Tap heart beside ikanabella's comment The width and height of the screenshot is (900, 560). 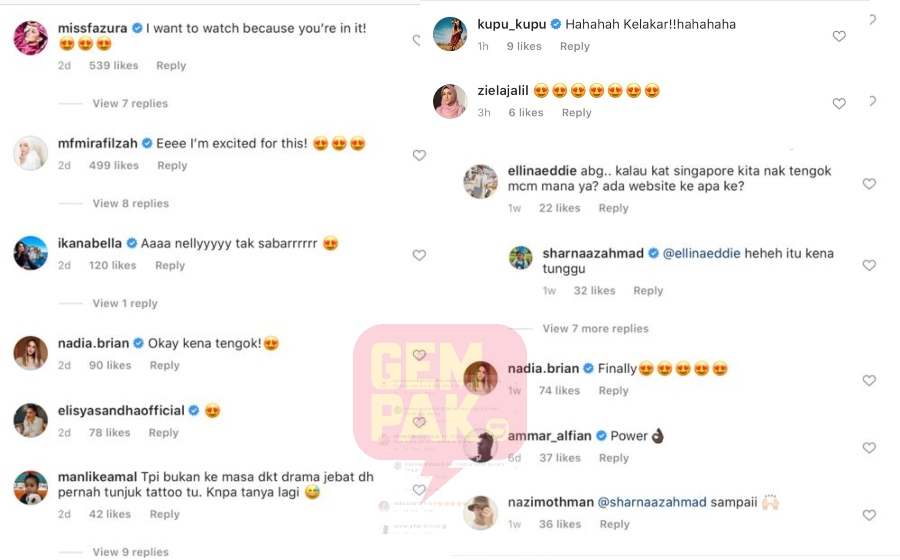419,255
